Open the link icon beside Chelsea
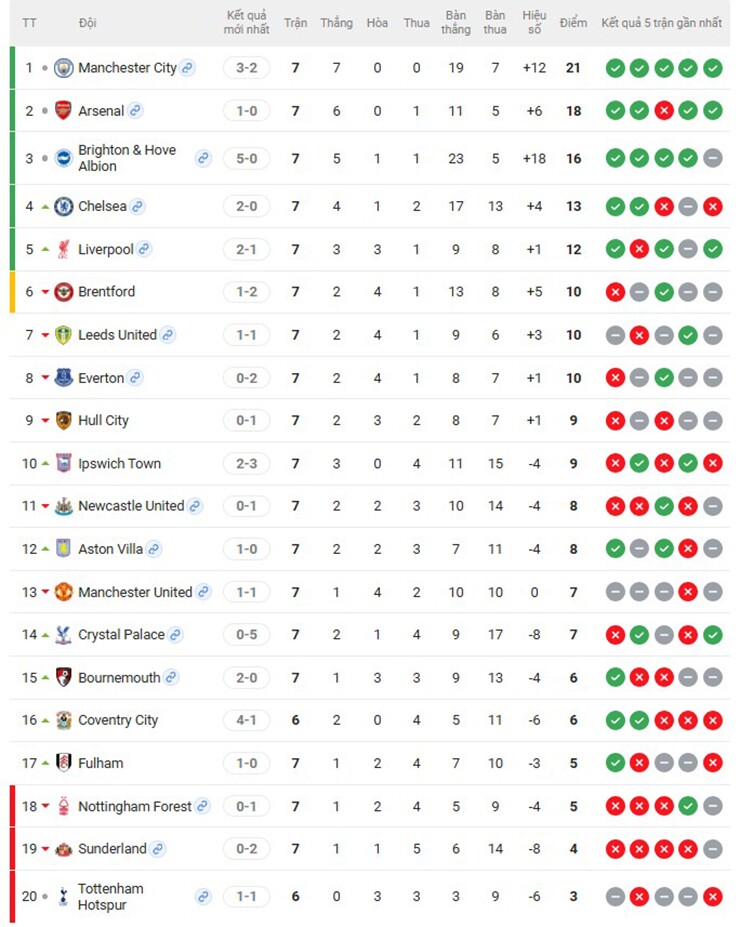The height and width of the screenshot is (927, 740). pos(137,206)
